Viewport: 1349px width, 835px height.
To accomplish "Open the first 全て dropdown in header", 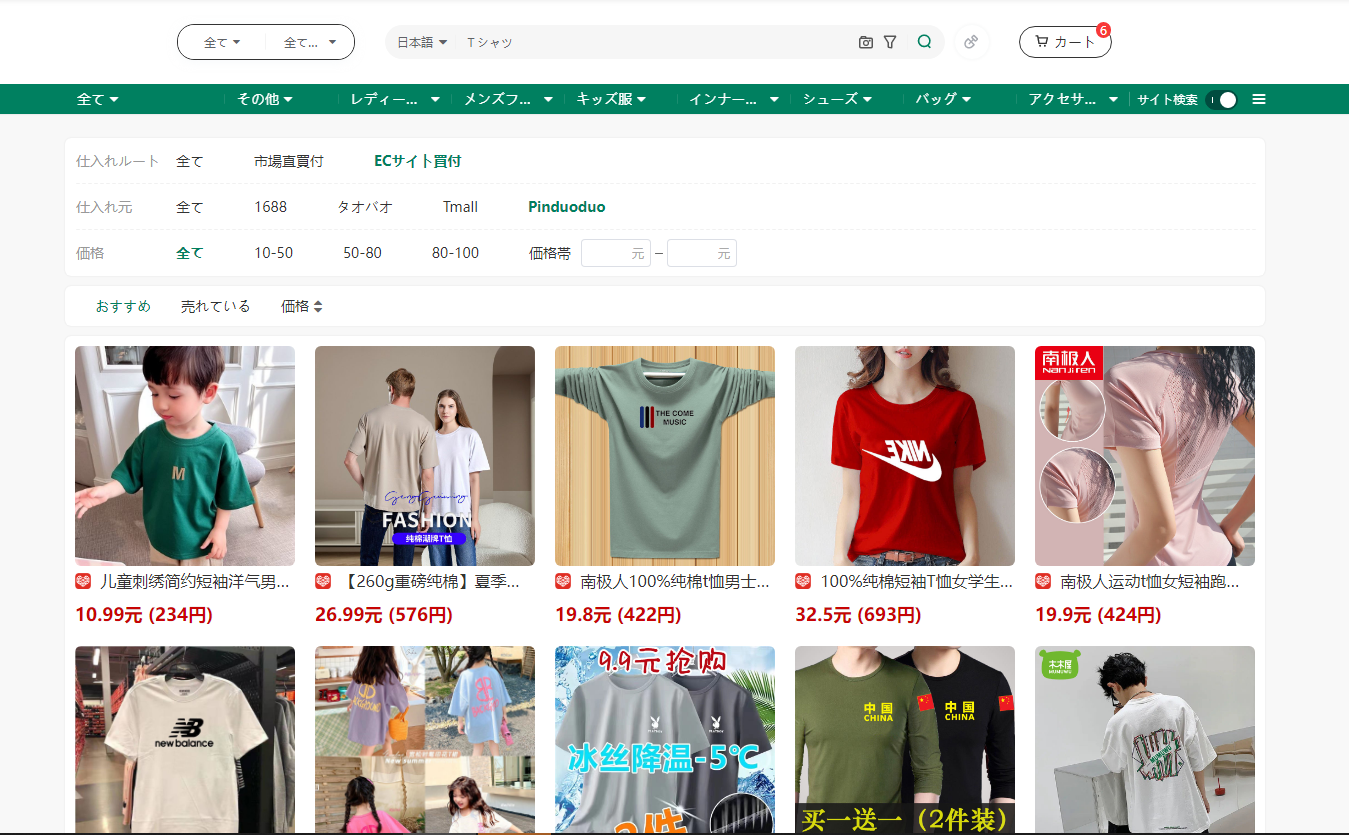I will coord(222,42).
